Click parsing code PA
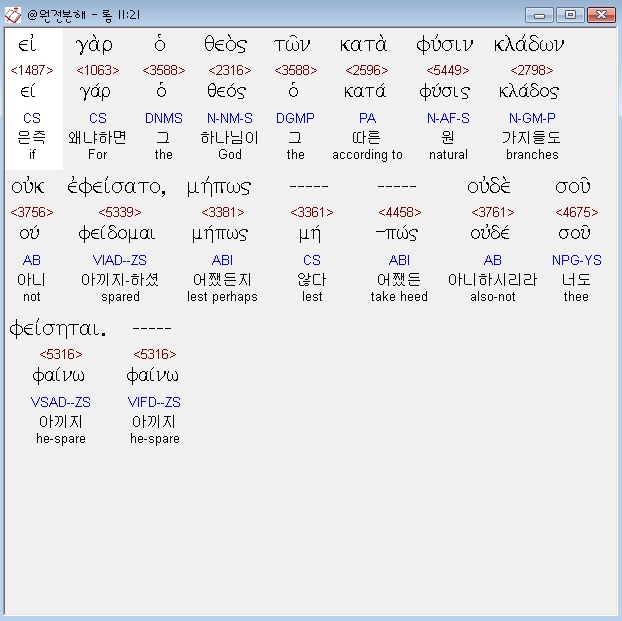The image size is (622, 621). pyautogui.click(x=367, y=118)
